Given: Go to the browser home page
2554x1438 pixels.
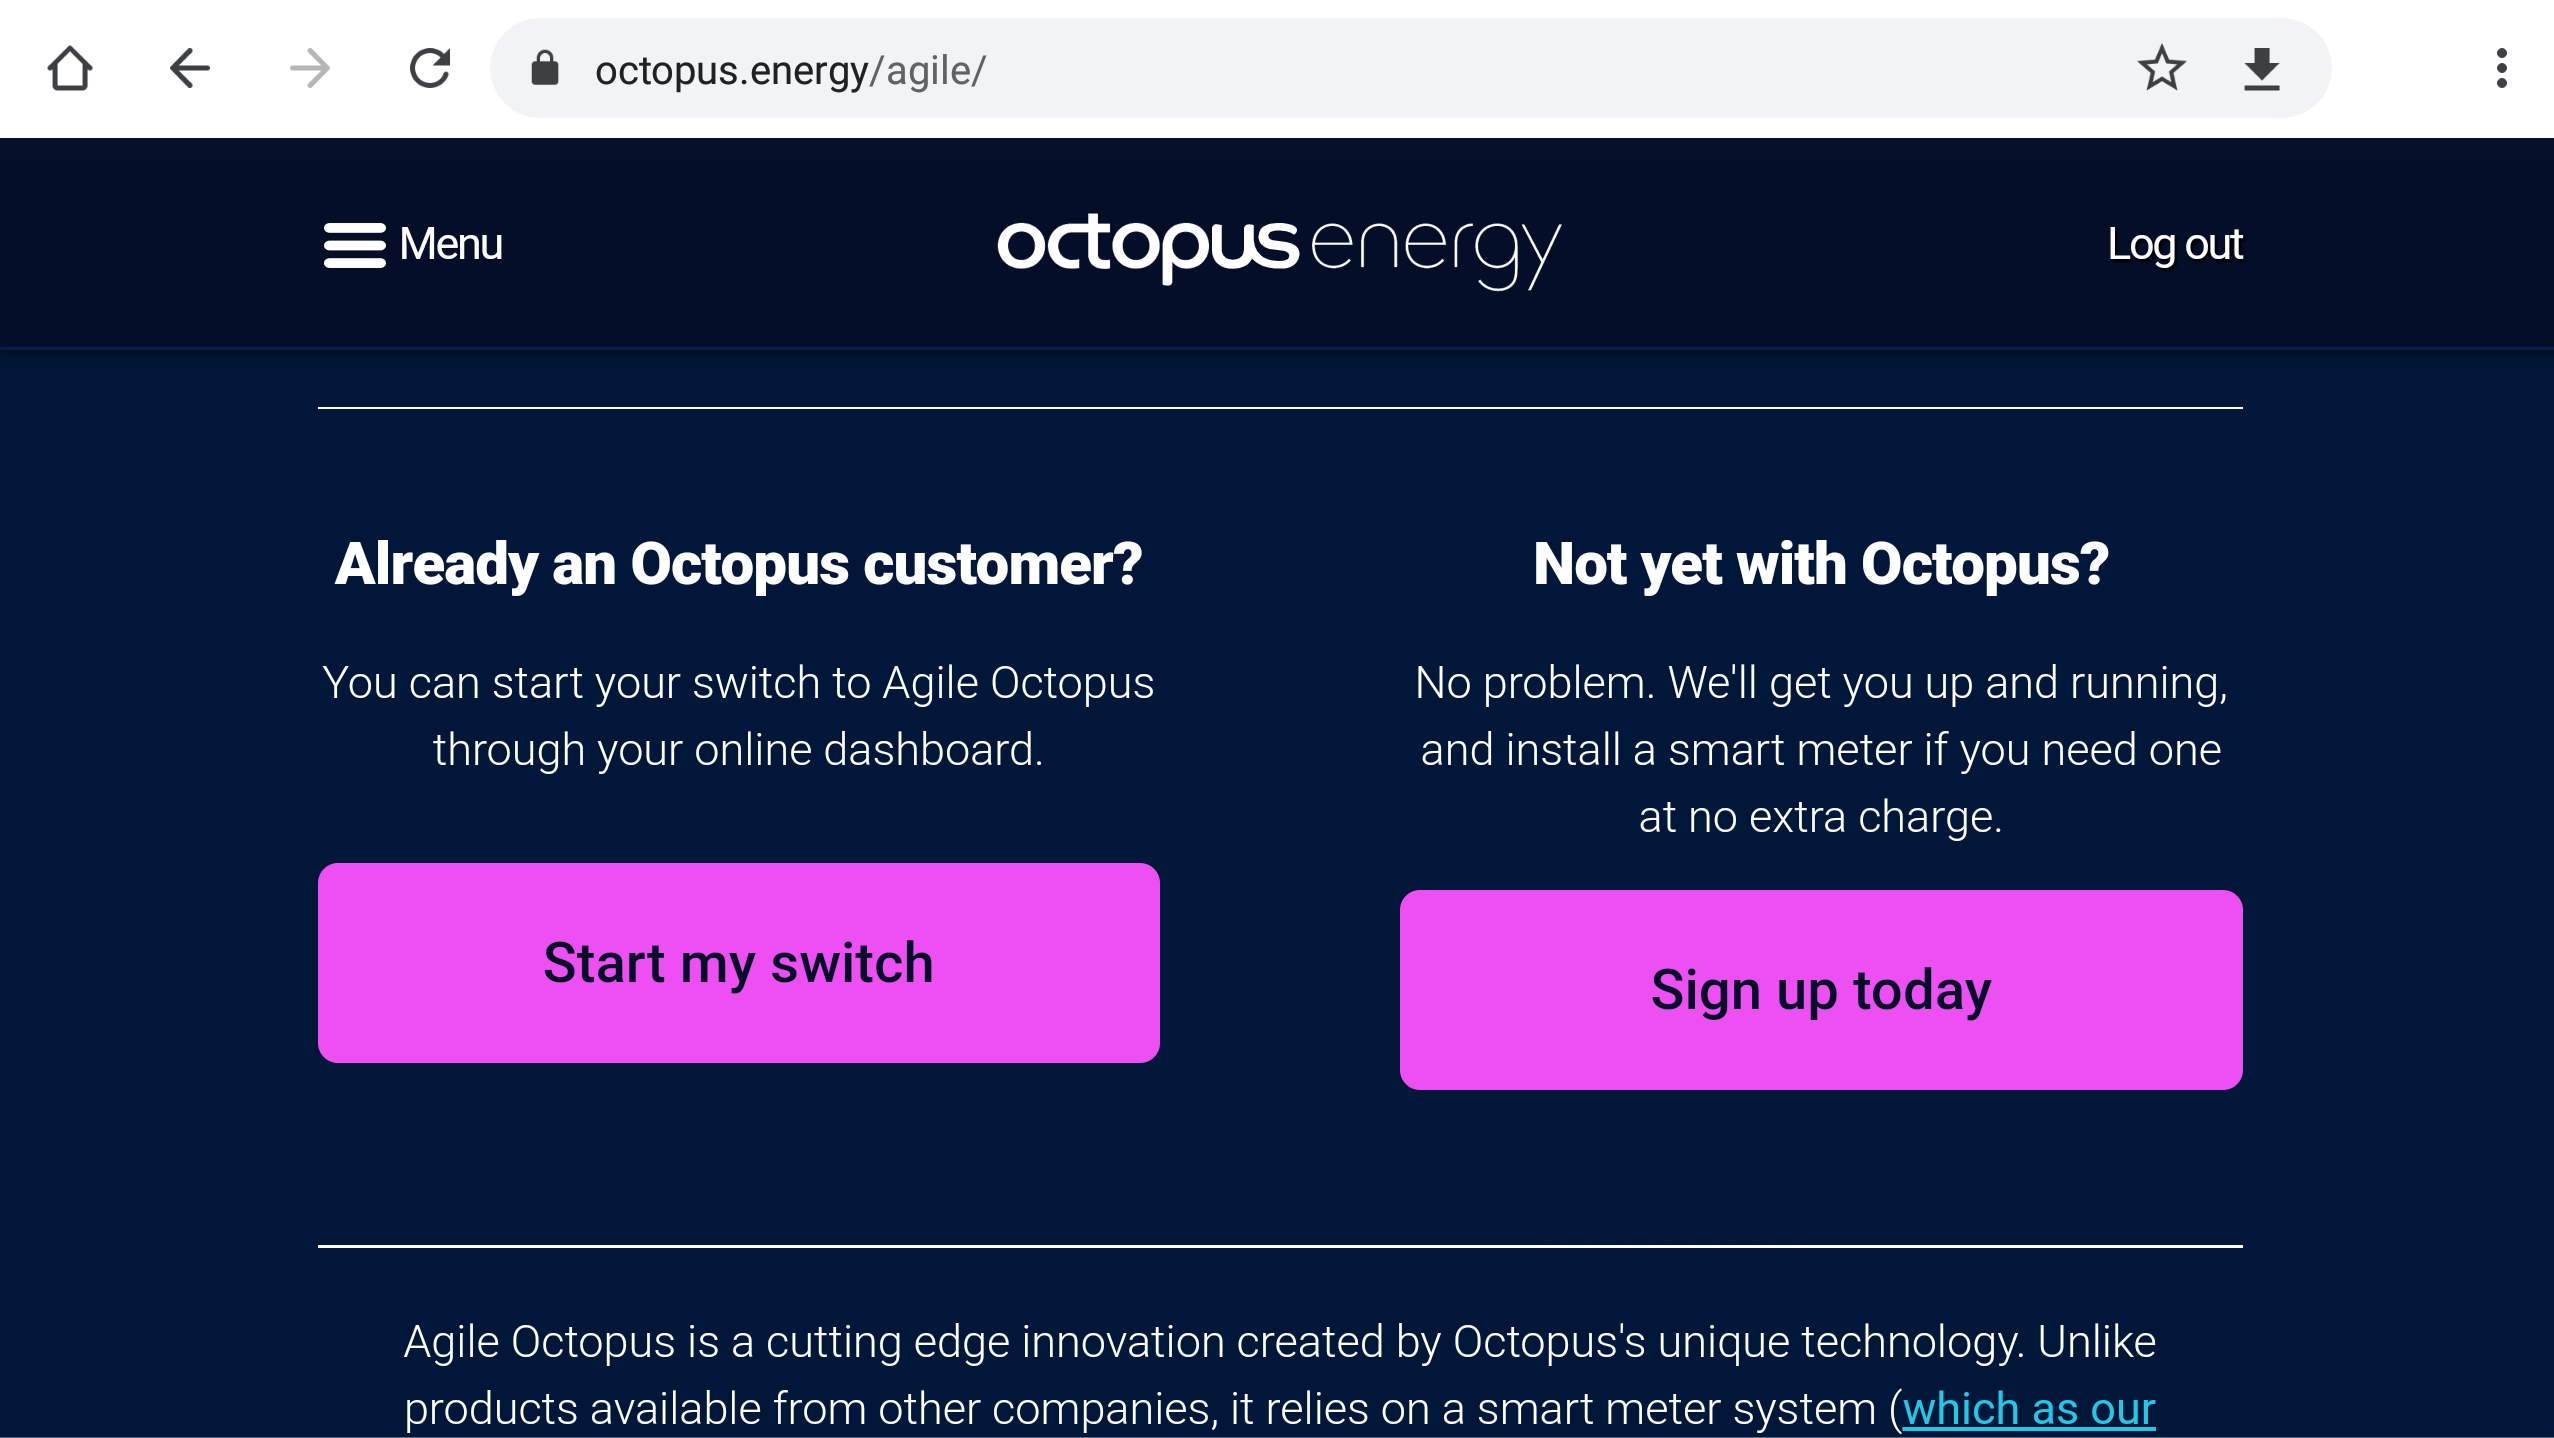Looking at the screenshot, I should pos(70,69).
